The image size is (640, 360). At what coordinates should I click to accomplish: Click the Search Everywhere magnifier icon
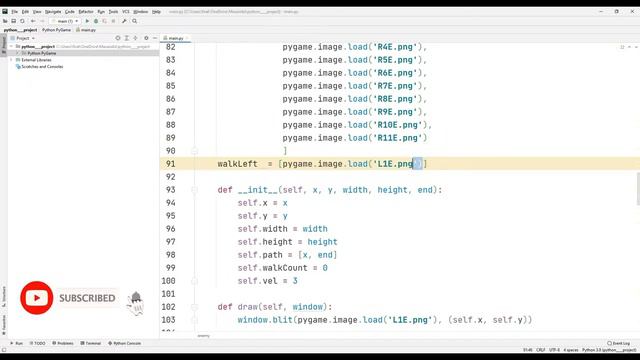click(x=134, y=21)
